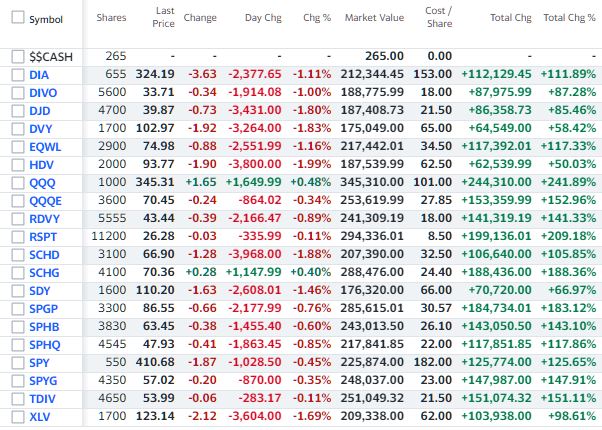Click the Cost / Share column header
Viewport: 602px width, 430px height.
[x=437, y=19]
